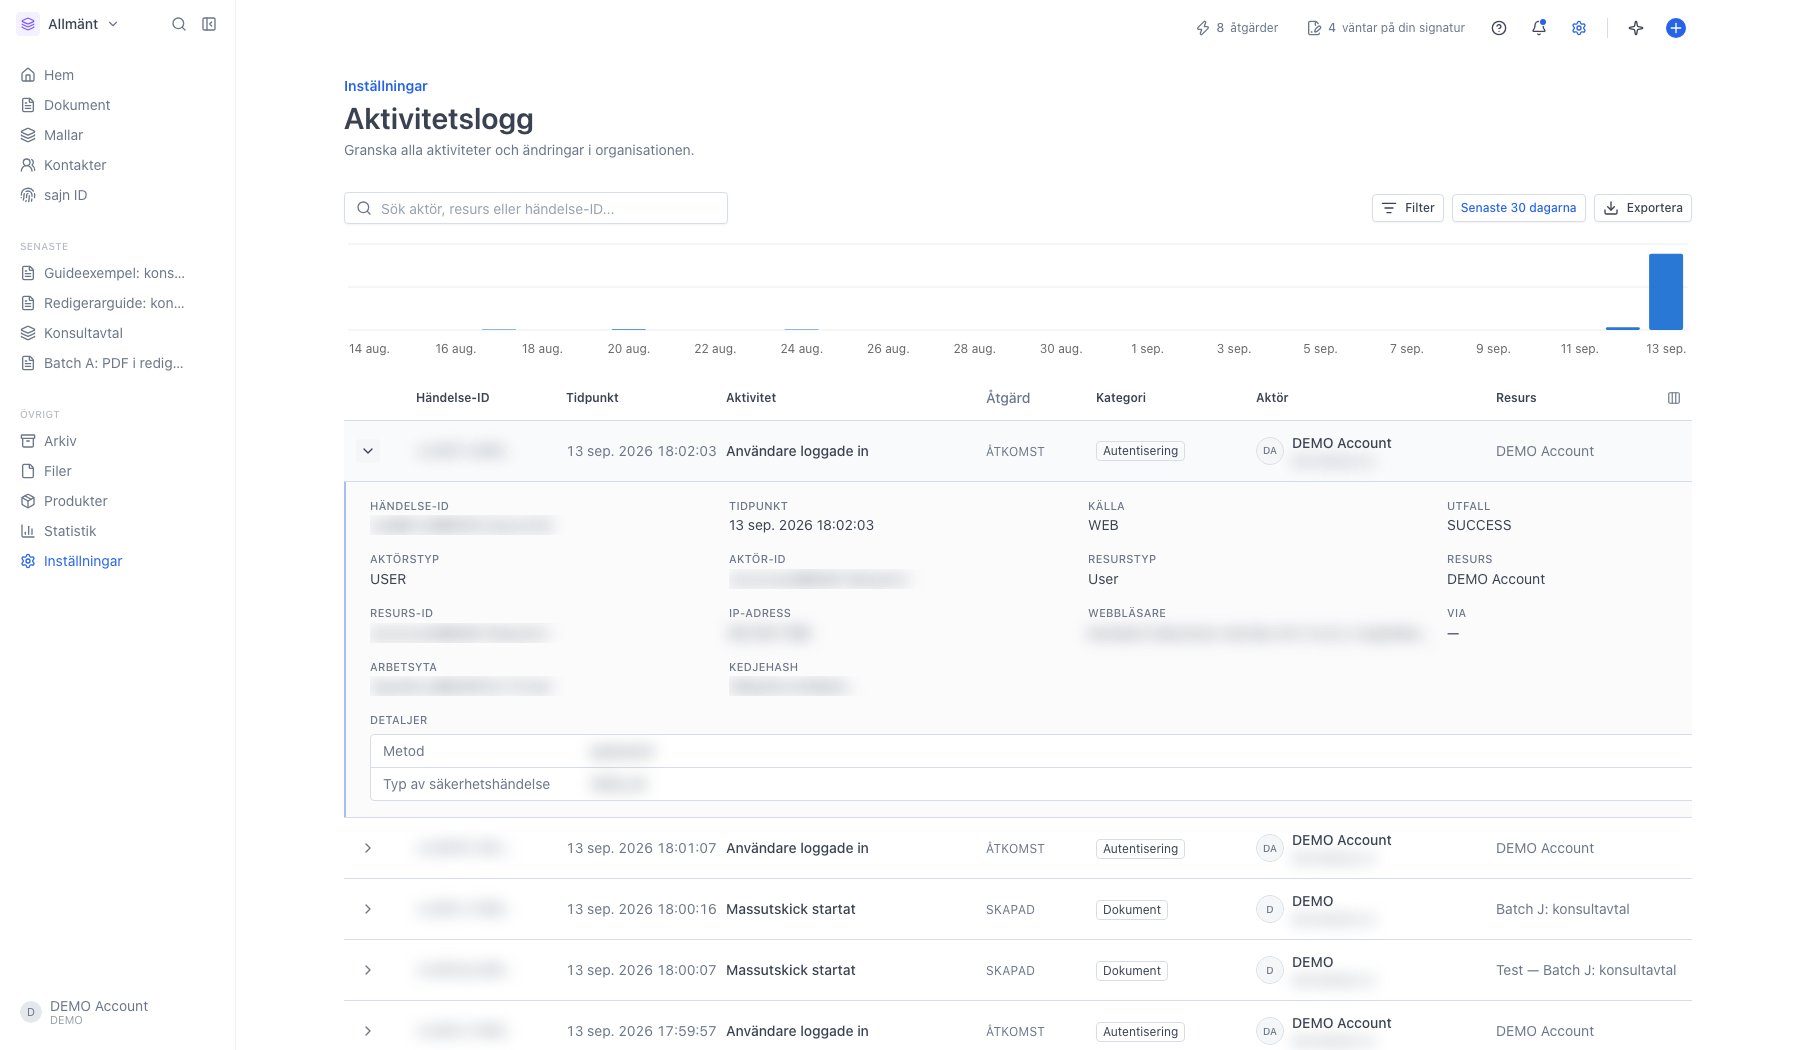Click the blue plus create button
The height and width of the screenshot is (1050, 1800).
tap(1676, 28)
